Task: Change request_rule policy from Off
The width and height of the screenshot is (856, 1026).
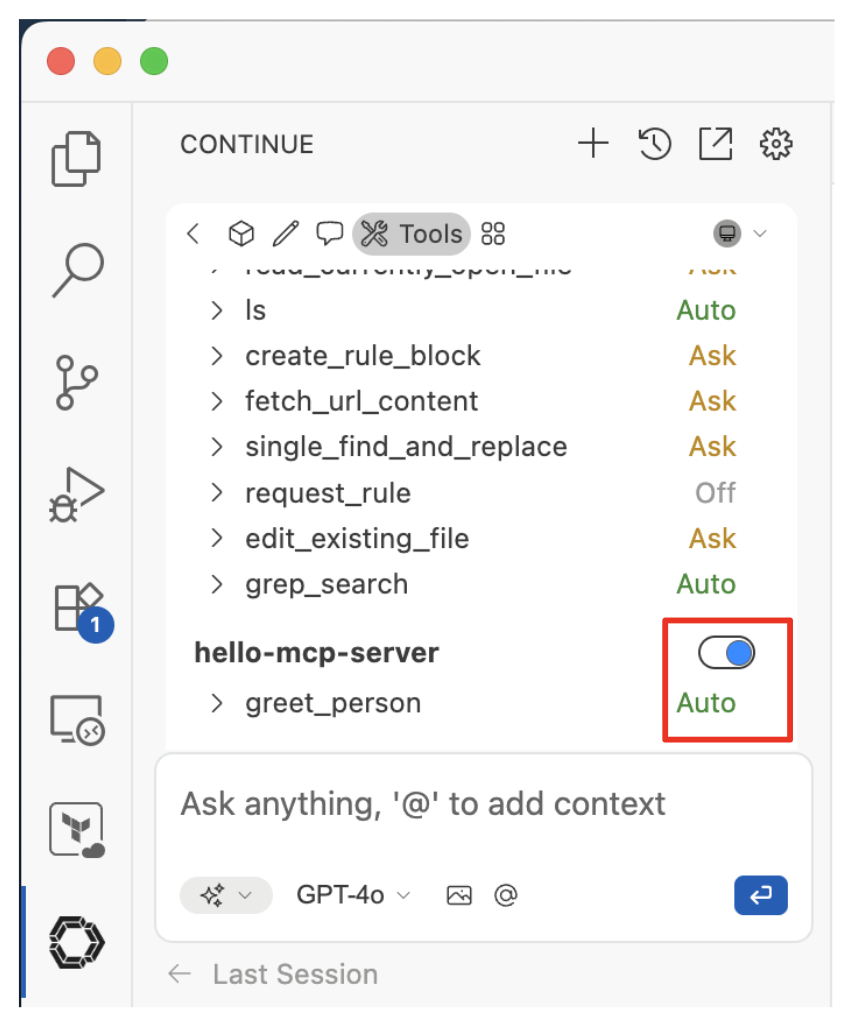Action: (715, 493)
